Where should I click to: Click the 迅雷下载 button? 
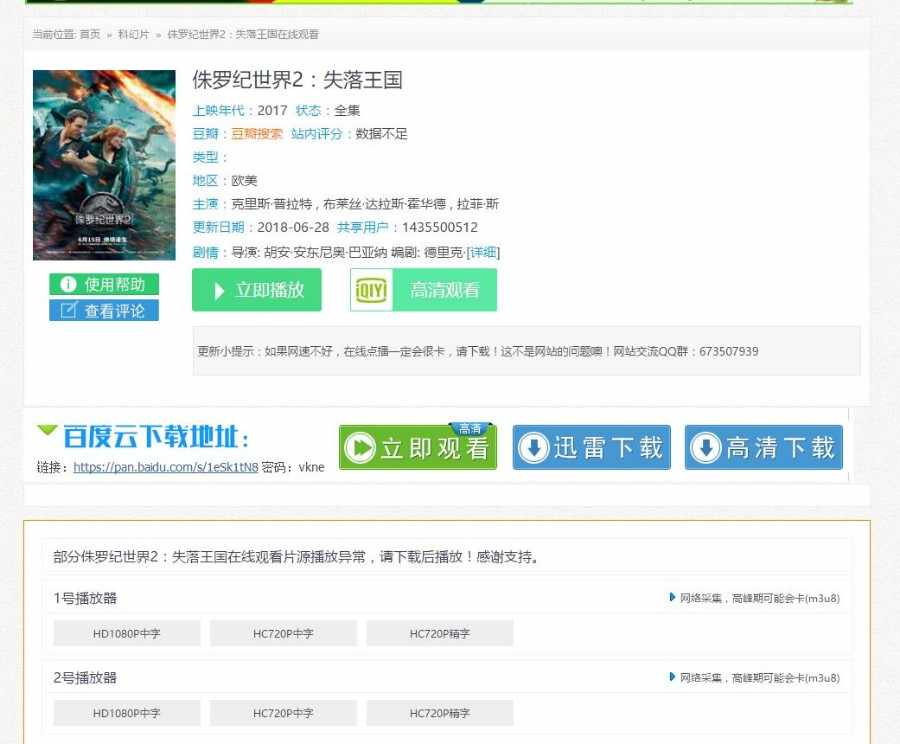(592, 447)
